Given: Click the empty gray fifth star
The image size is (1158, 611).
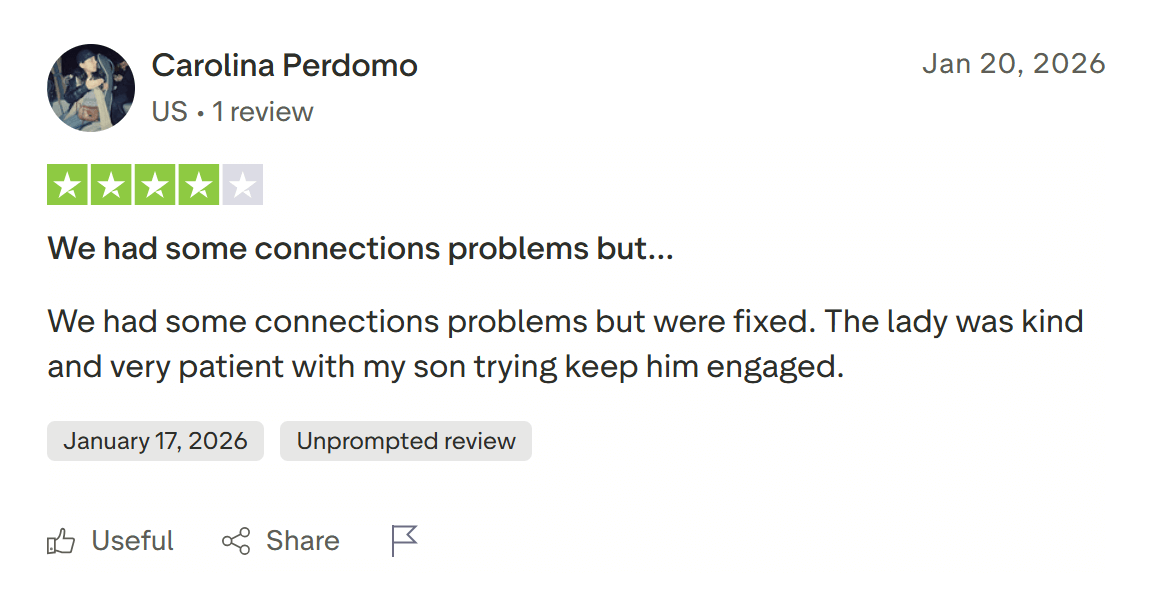Looking at the screenshot, I should point(243,185).
